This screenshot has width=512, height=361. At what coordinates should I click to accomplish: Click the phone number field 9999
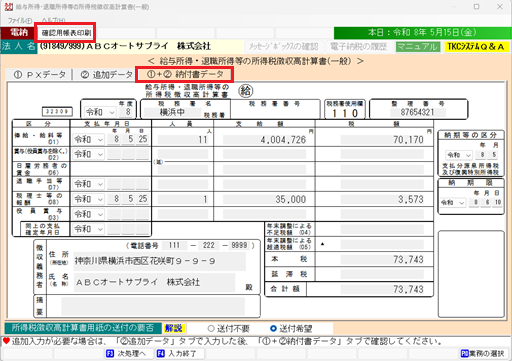[239, 246]
